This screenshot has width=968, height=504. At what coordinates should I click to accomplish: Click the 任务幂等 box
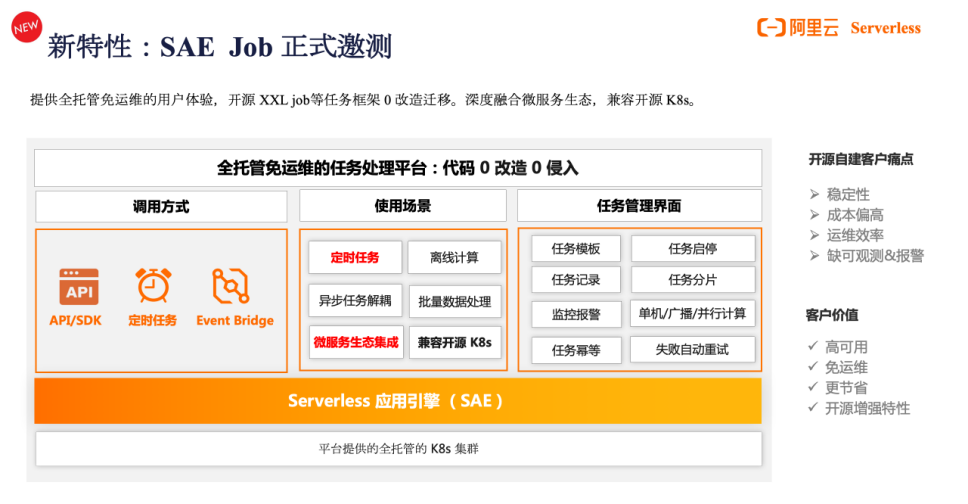(x=576, y=350)
